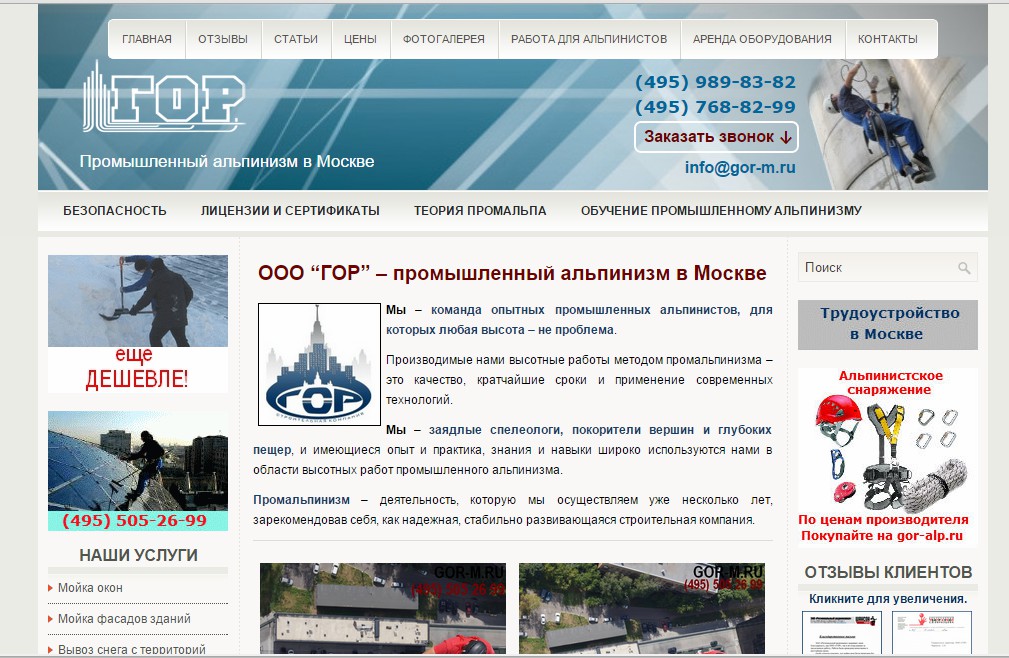Click Промышленный альпинизм в Москве tagline
Image resolution: width=1009 pixels, height=658 pixels.
pos(227,161)
